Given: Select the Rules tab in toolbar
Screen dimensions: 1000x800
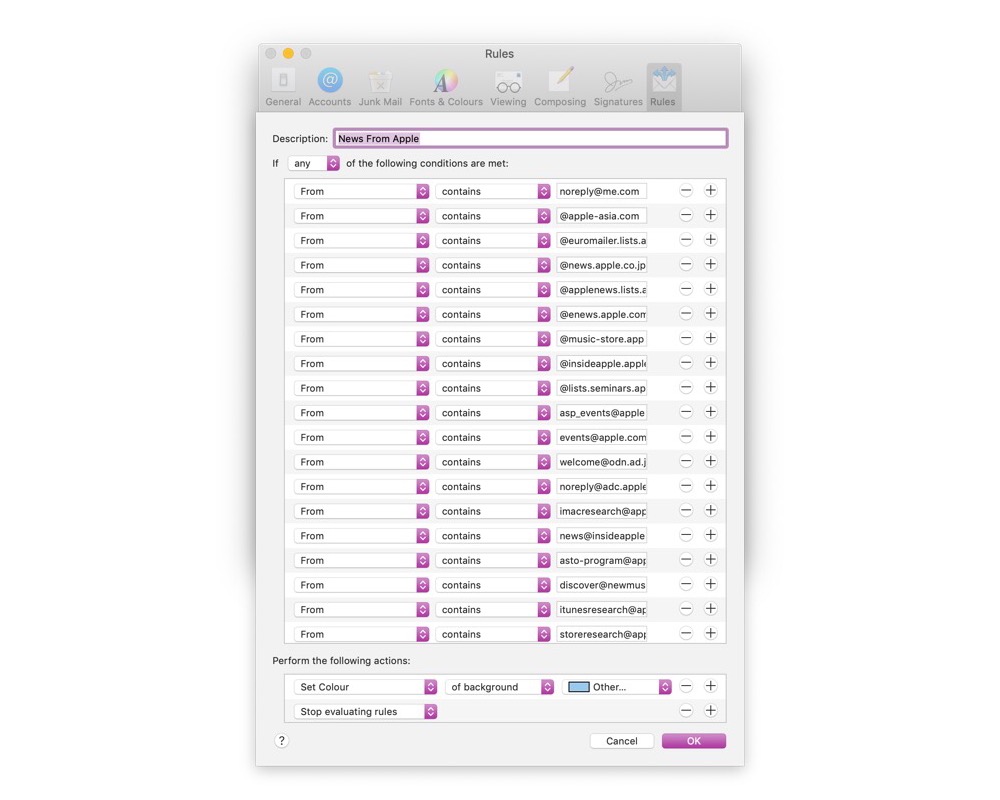Looking at the screenshot, I should click(663, 87).
